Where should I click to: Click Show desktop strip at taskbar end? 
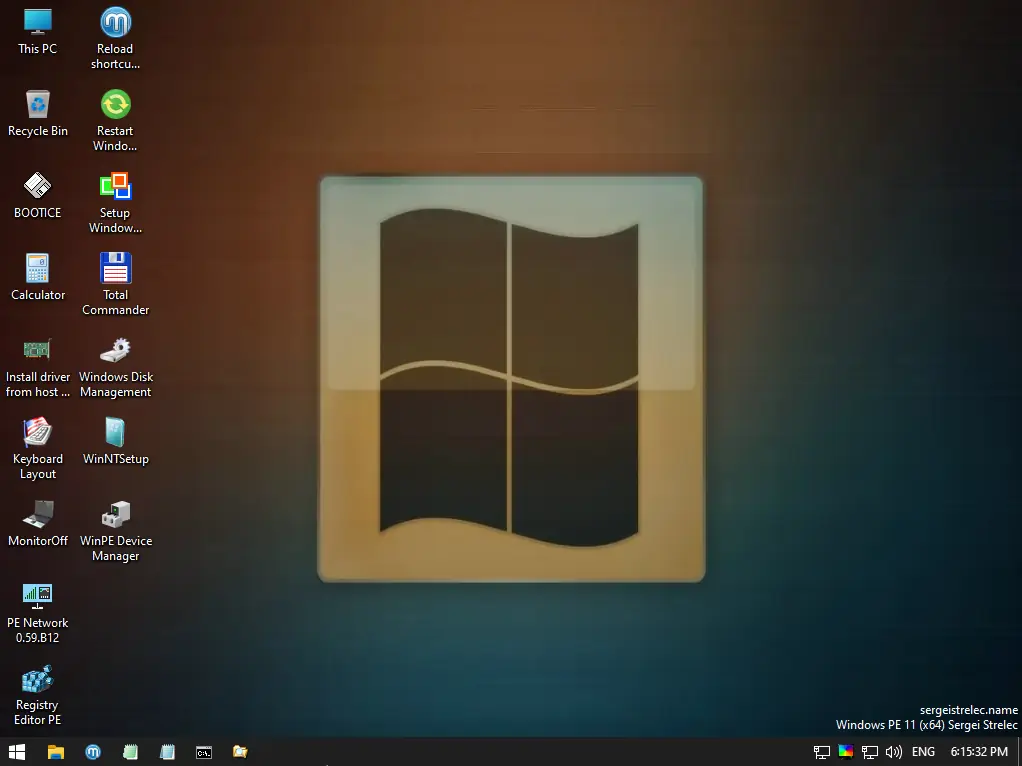[x=1019, y=752]
